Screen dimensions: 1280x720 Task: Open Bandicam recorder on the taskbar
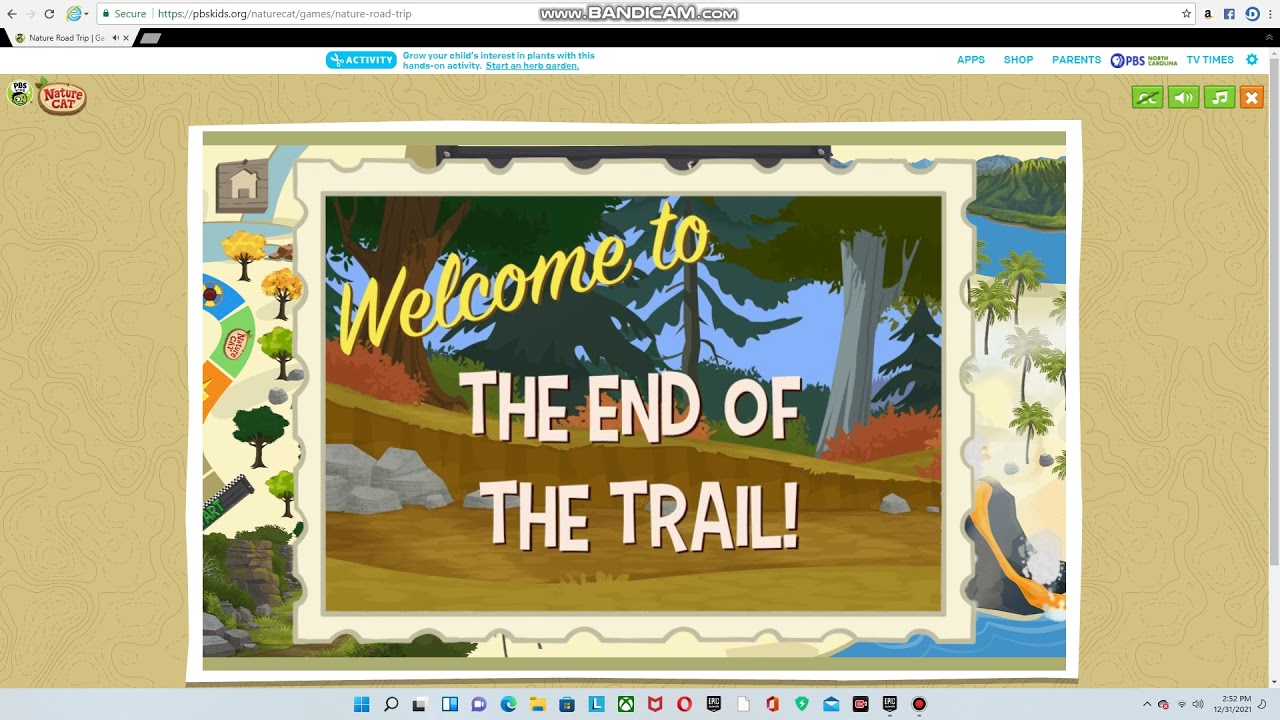(x=919, y=704)
